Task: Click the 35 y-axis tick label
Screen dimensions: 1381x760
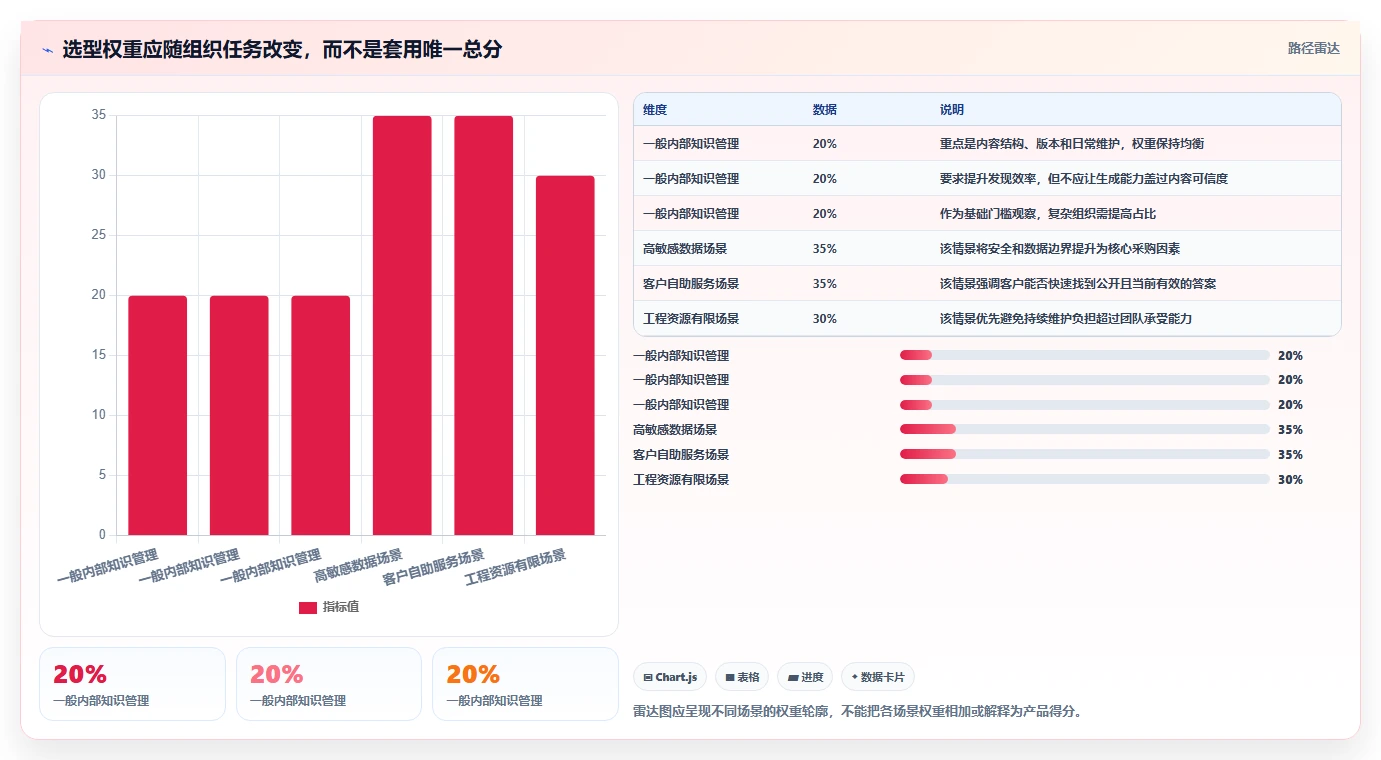Action: point(99,115)
